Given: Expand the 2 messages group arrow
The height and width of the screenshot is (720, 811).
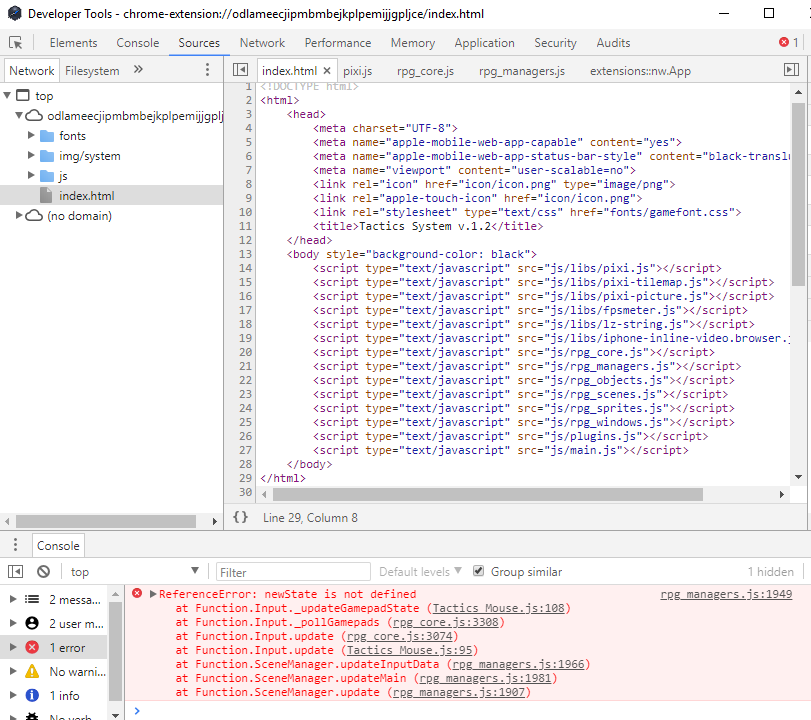Looking at the screenshot, I should 13,599.
